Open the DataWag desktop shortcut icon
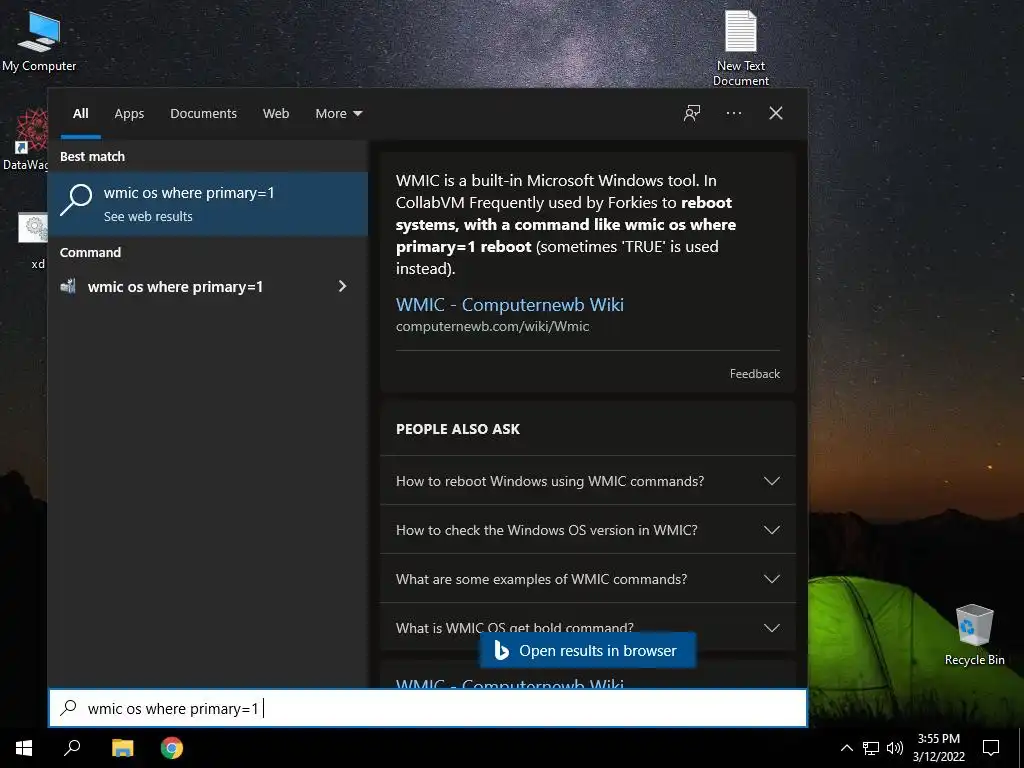 coord(26,140)
